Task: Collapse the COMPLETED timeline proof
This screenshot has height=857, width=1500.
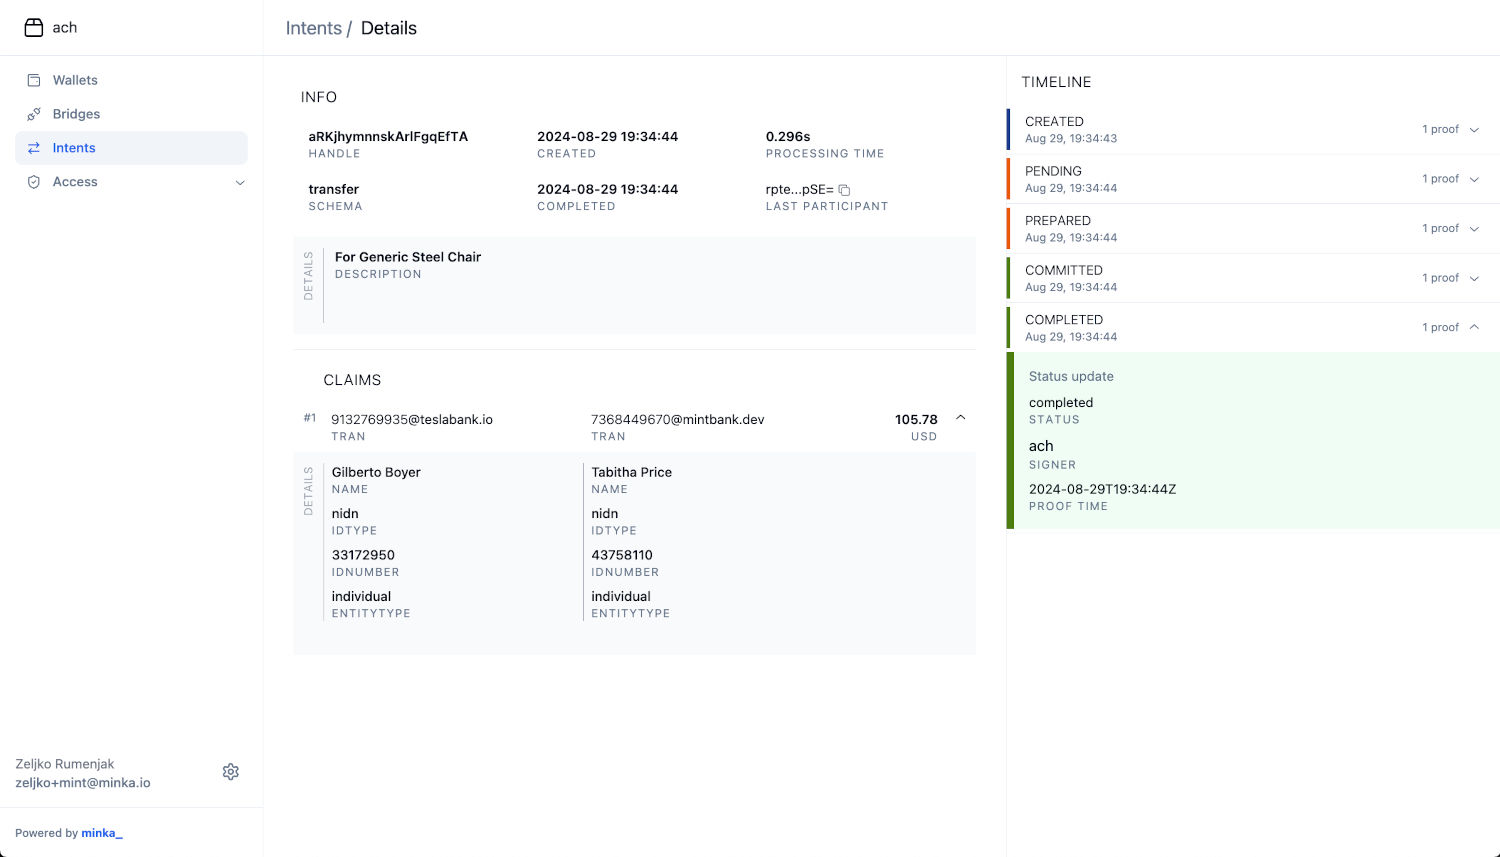Action: [1474, 328]
